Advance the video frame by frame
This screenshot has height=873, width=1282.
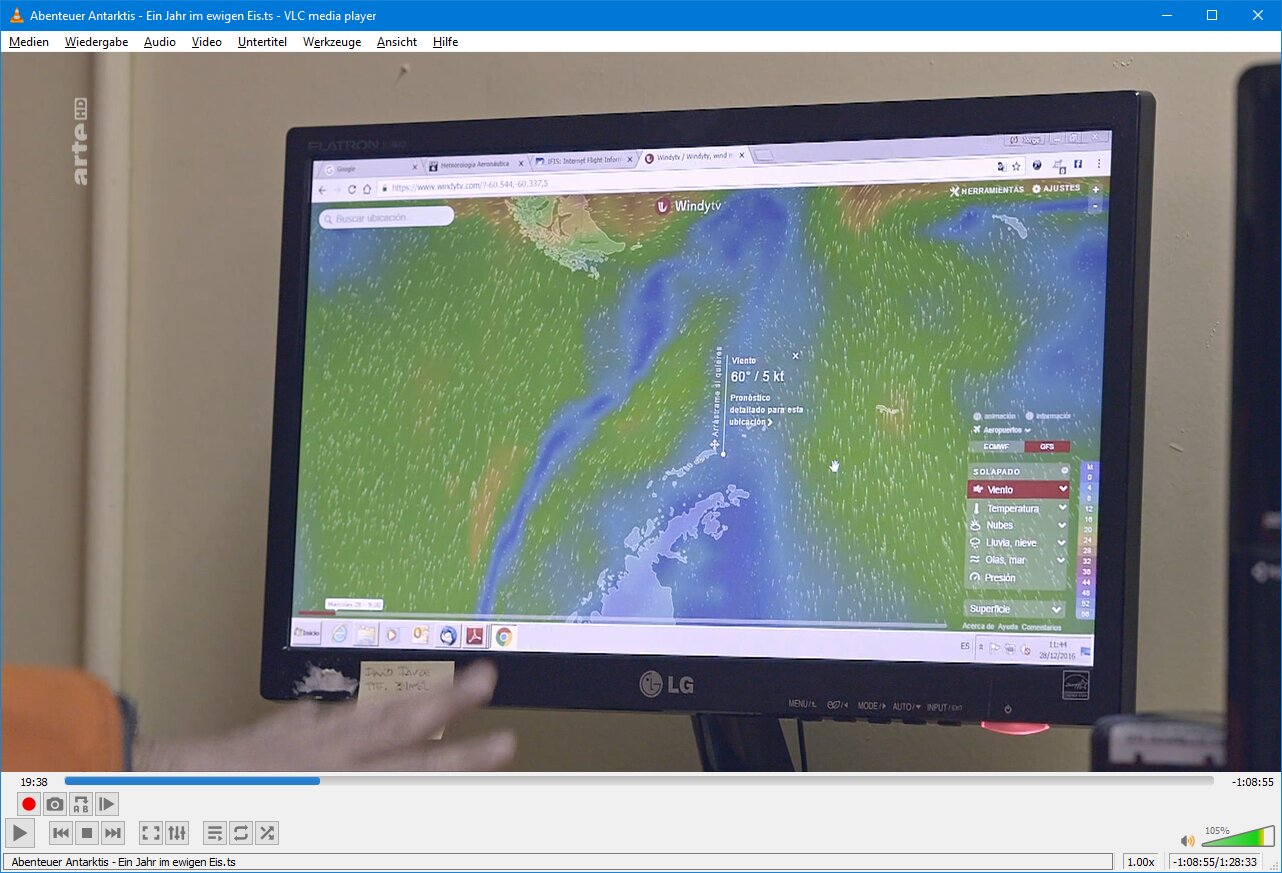(x=107, y=804)
